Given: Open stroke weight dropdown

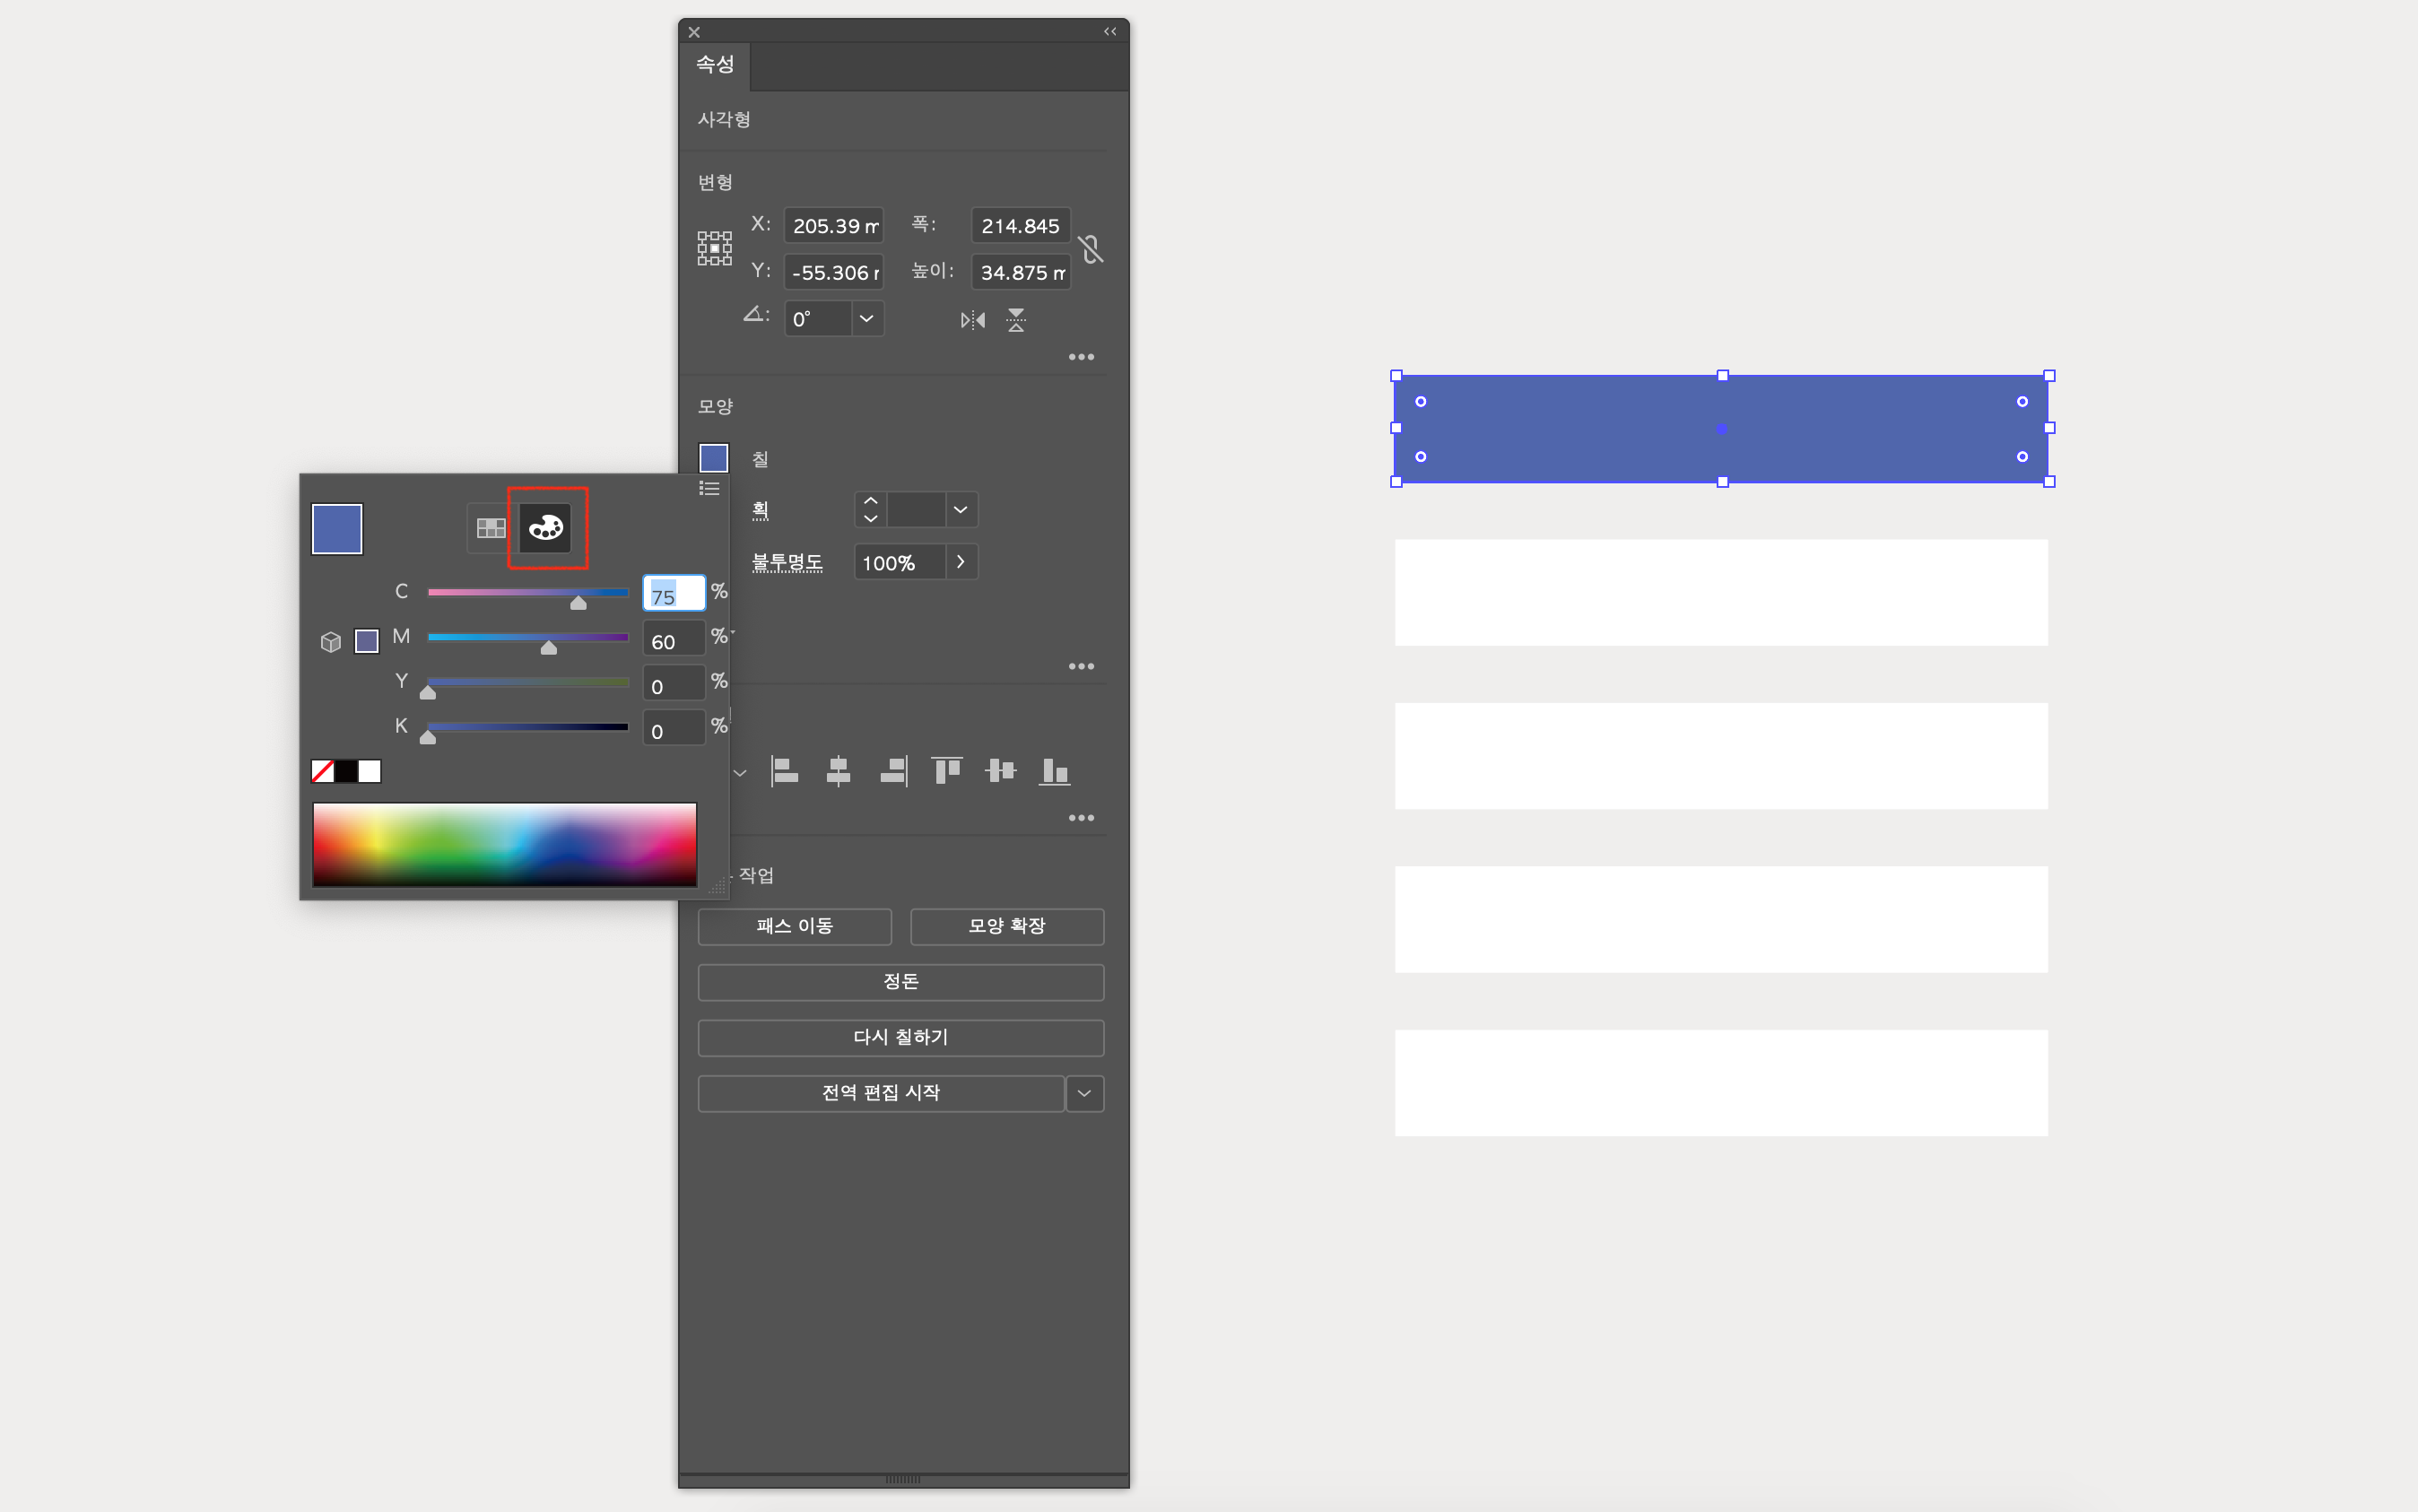Looking at the screenshot, I should 960,510.
